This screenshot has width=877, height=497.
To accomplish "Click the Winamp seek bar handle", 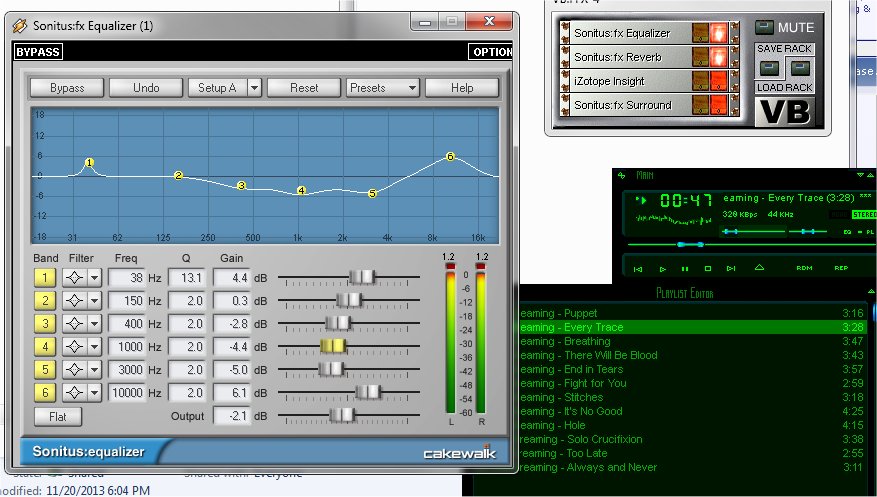I will pos(691,244).
